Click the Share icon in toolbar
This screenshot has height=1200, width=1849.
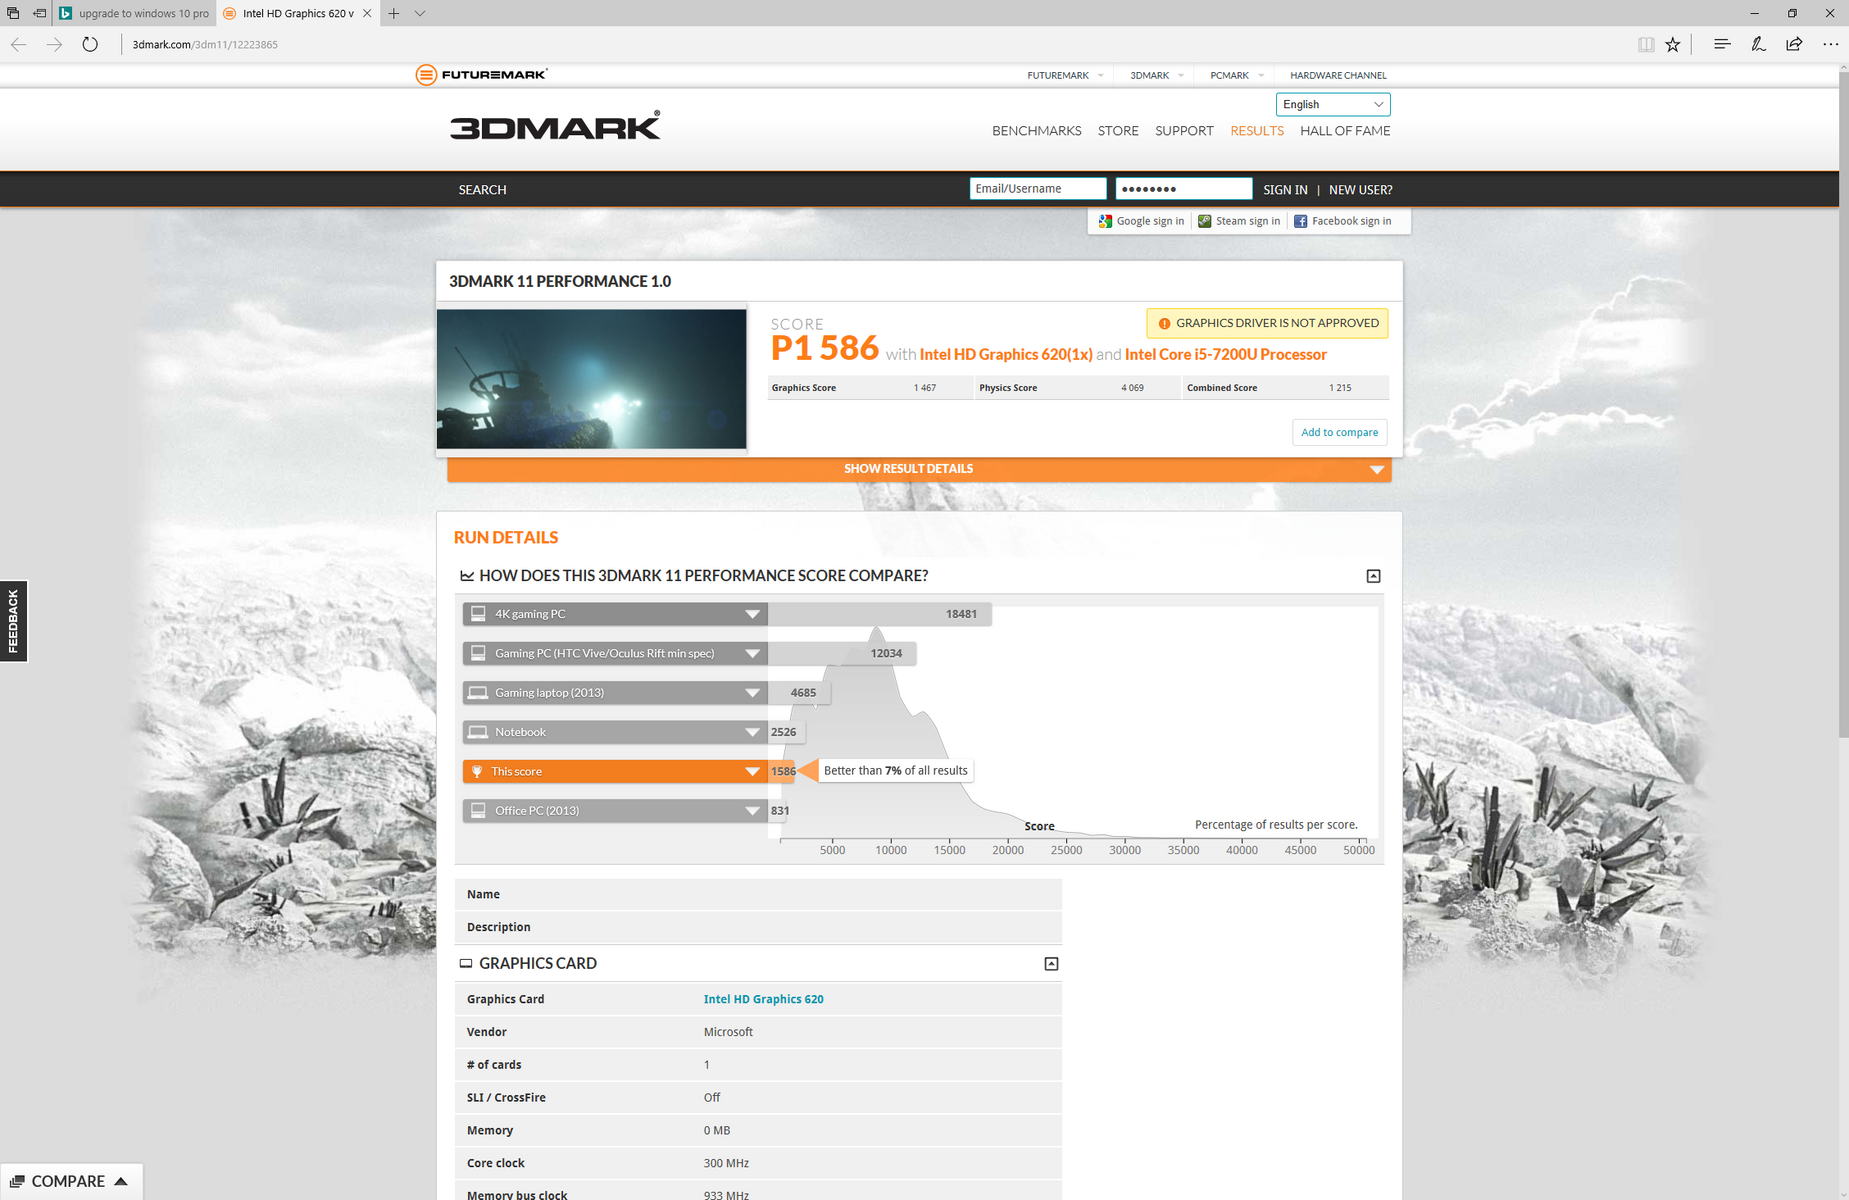1794,44
